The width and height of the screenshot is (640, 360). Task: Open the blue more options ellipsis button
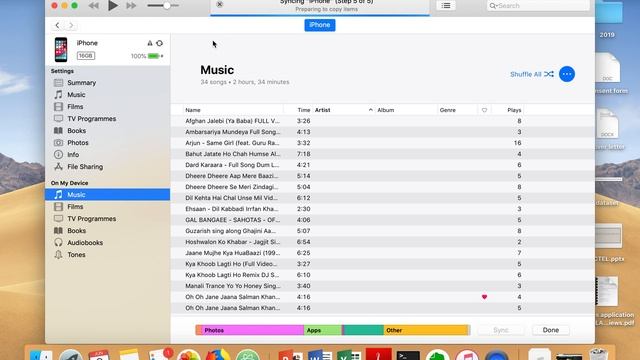point(567,74)
